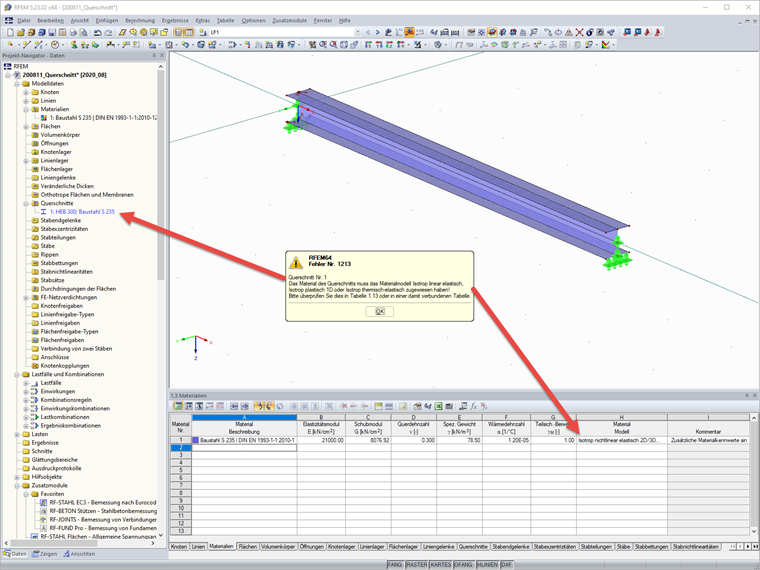
Task: Close the Projekt-Navigator panel
Action: [x=162, y=56]
